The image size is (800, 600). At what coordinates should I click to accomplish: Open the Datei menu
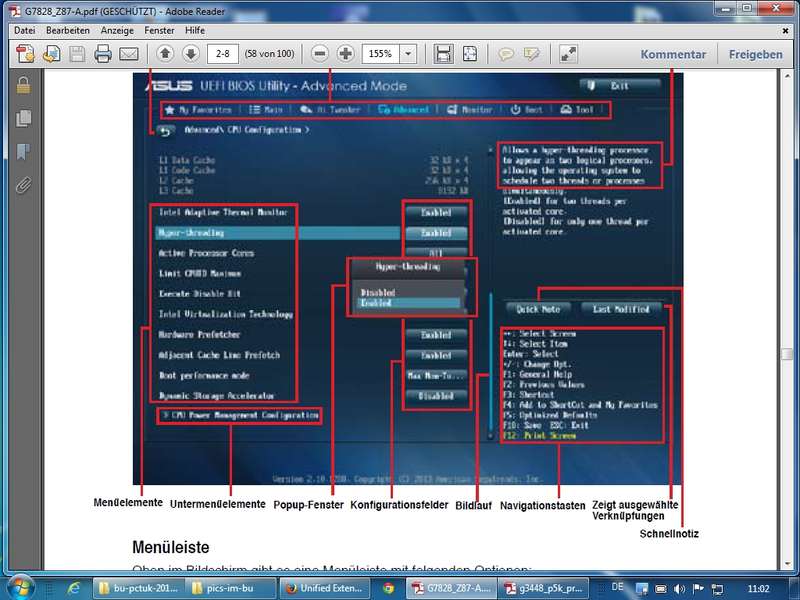tap(24, 30)
